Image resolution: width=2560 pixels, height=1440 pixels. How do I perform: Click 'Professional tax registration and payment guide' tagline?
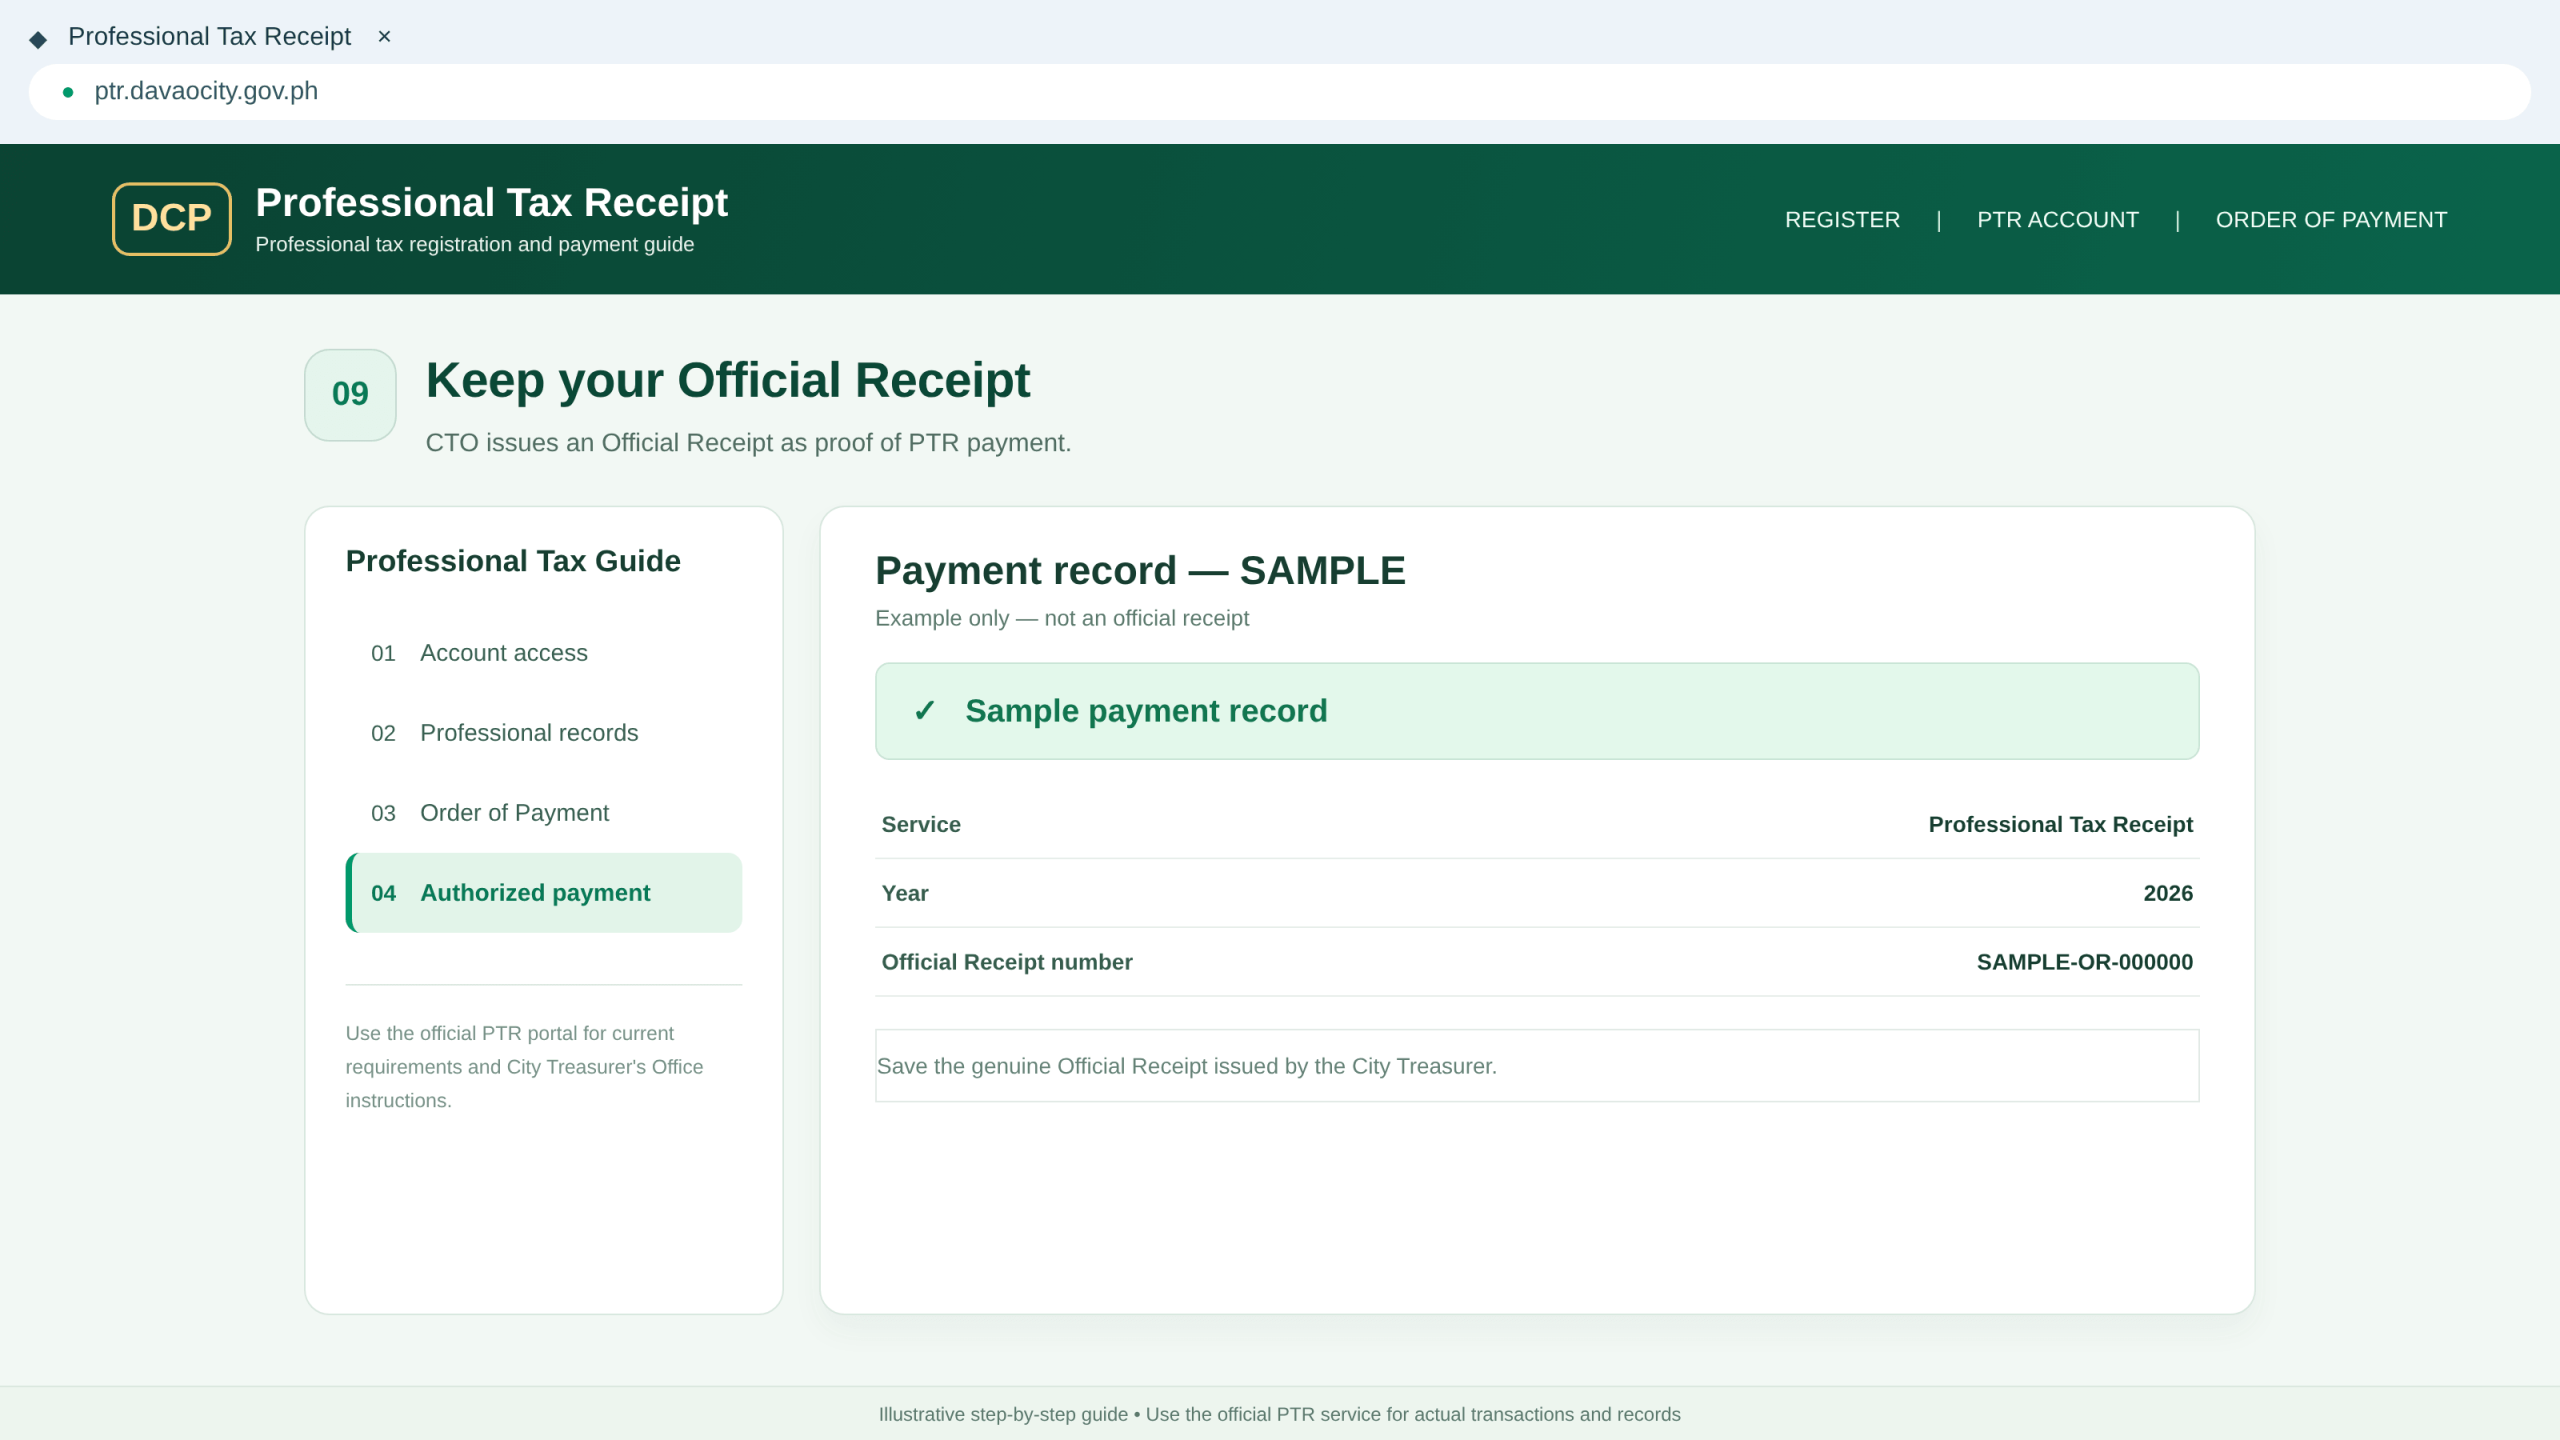475,245
